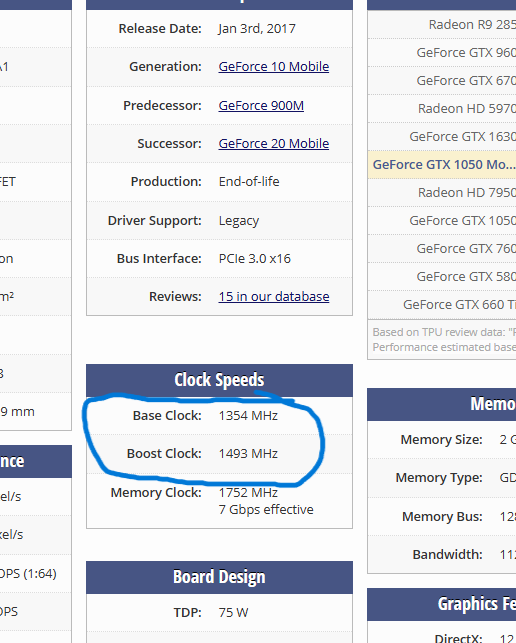
Task: Click the 'Bandwidth:' label
Action: pos(448,554)
